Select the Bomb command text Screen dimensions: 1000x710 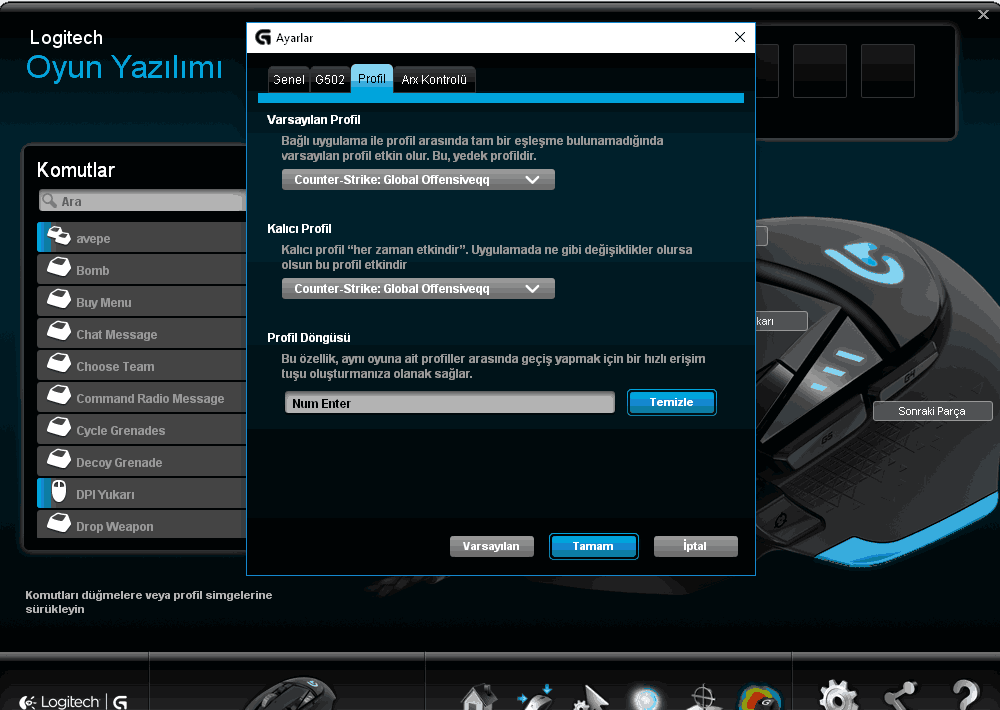92,270
